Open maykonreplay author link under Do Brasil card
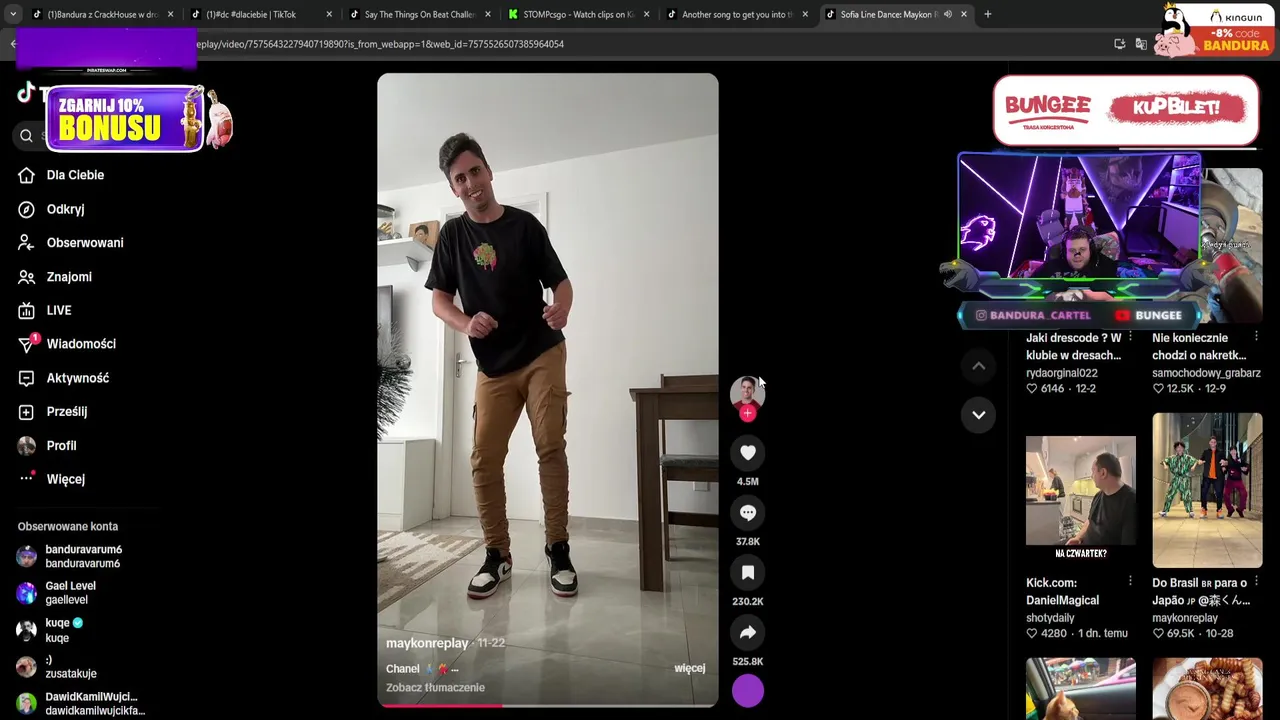The height and width of the screenshot is (720, 1280). pos(1185,618)
